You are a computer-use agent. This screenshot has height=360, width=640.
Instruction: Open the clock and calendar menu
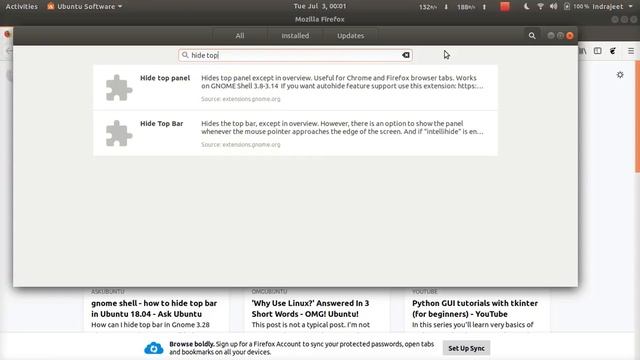[320, 6]
